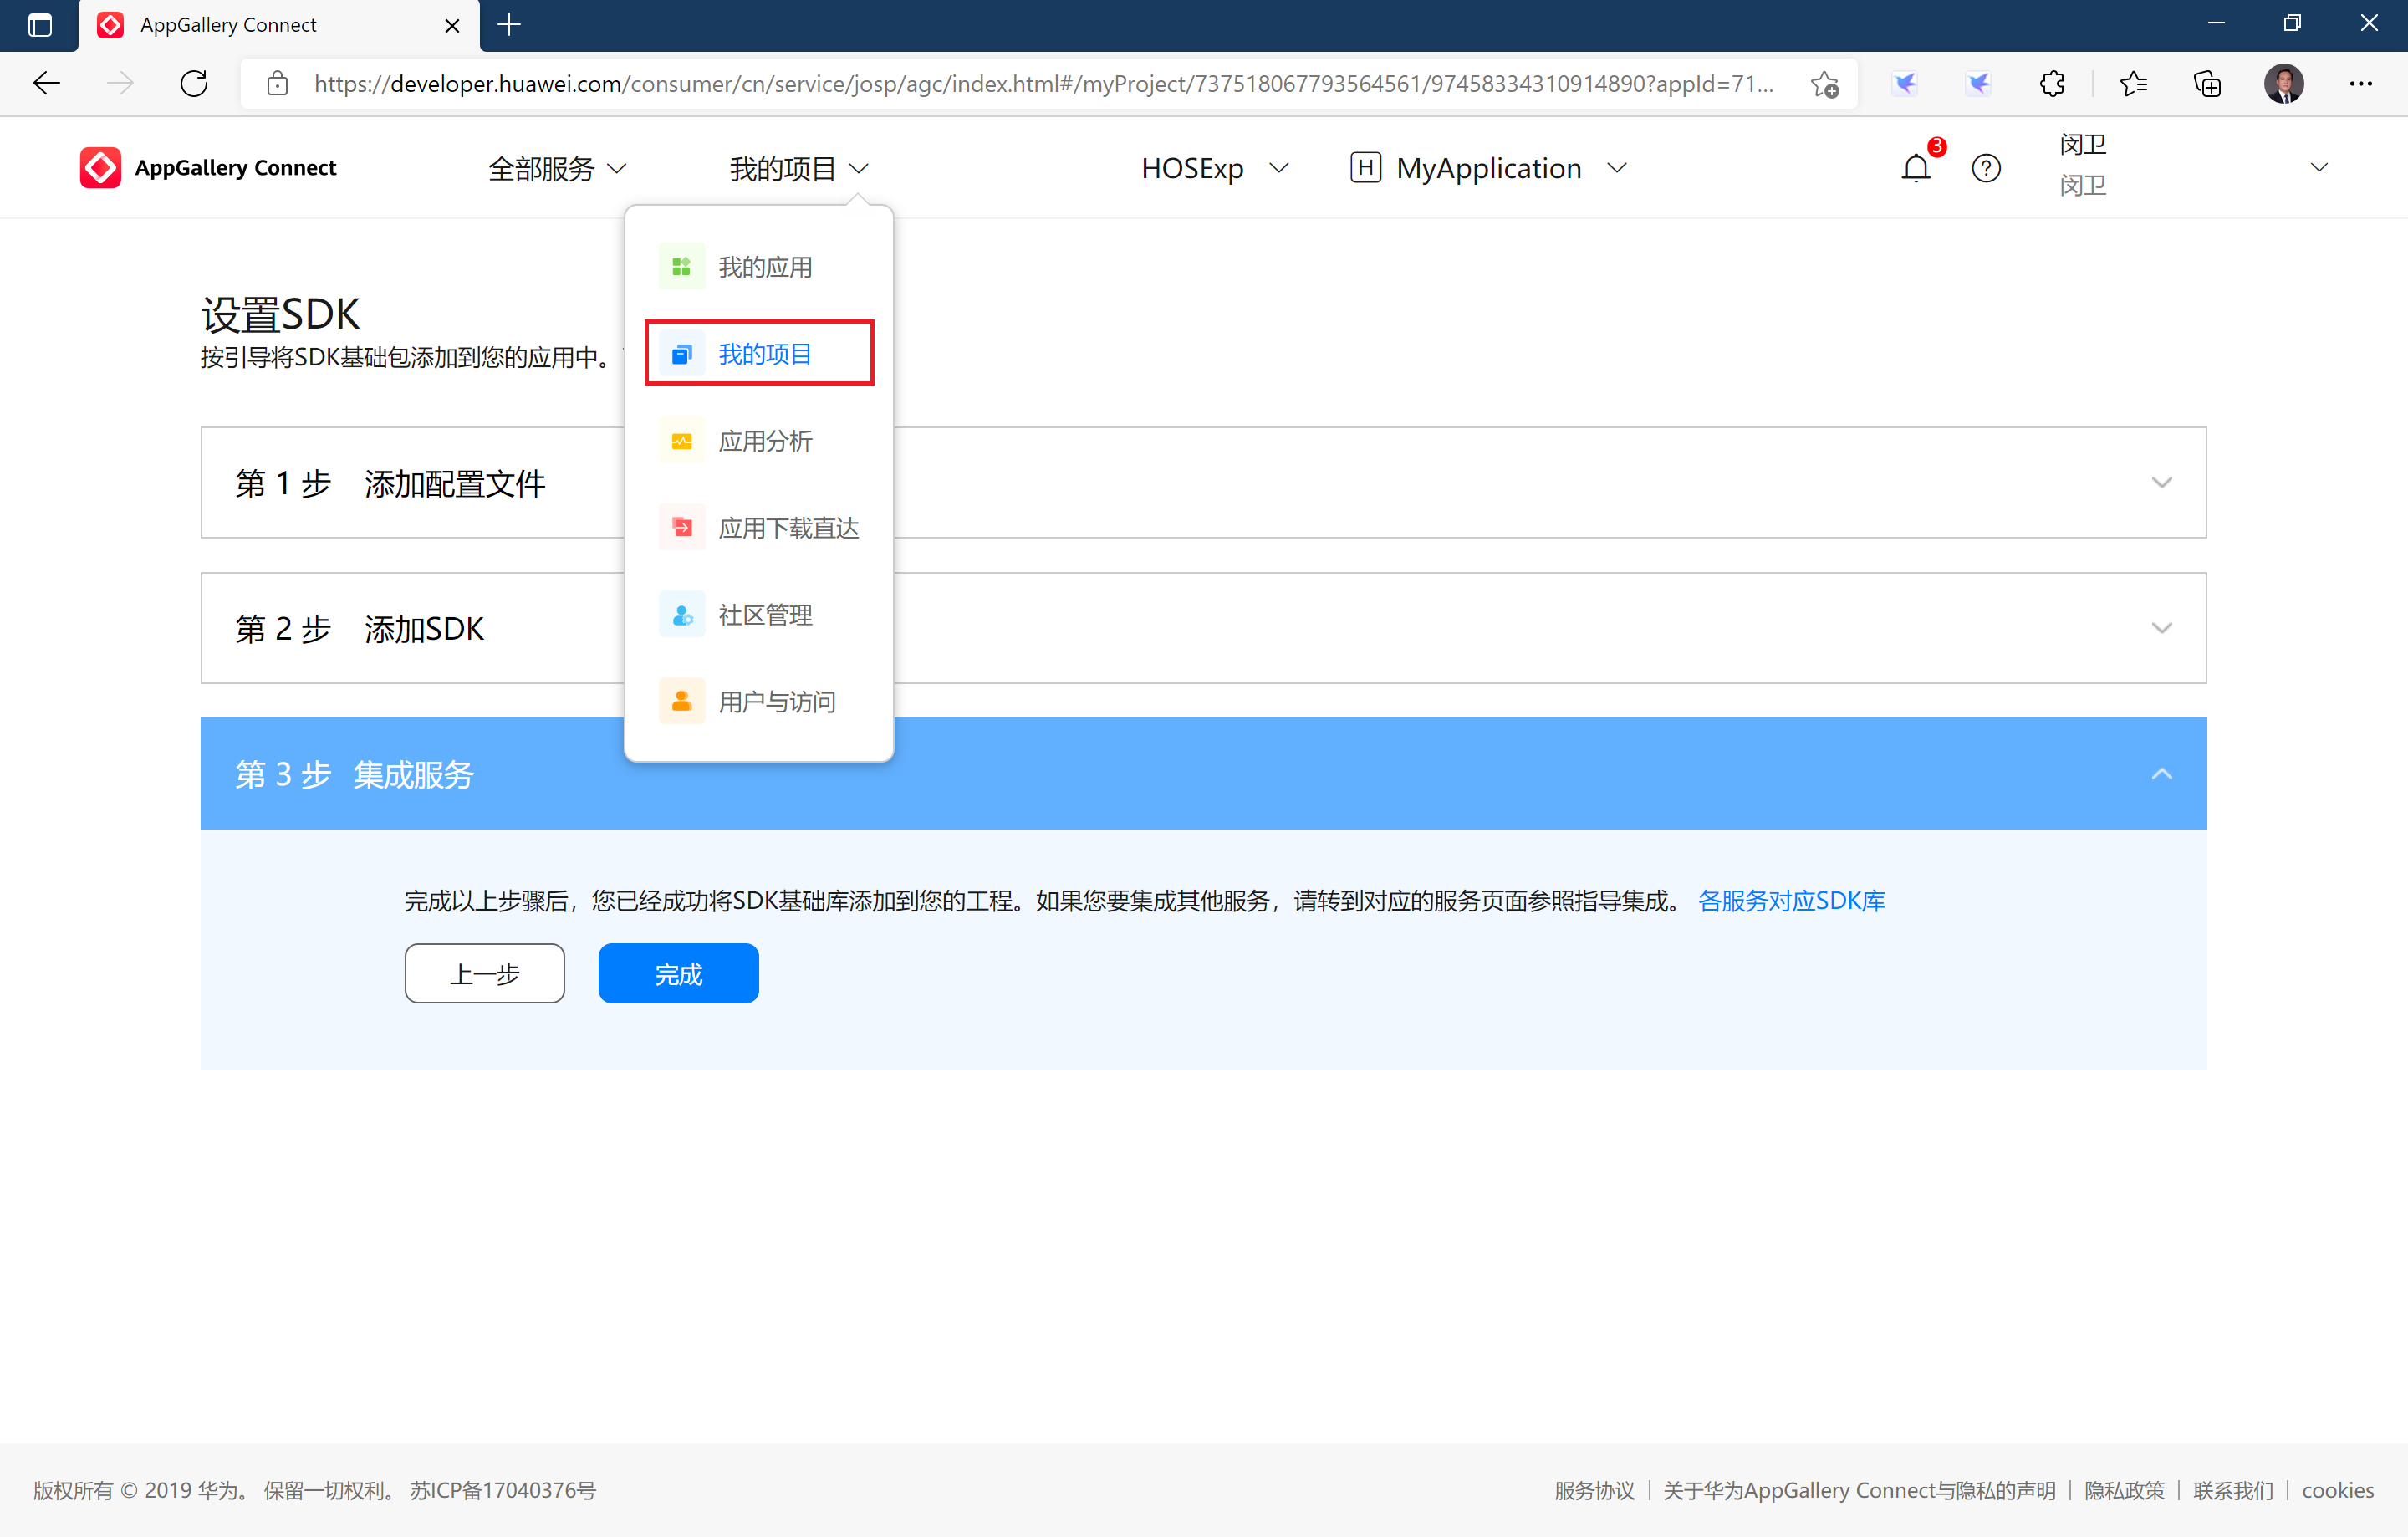This screenshot has height=1537, width=2408.
Task: Click the 上一步 button
Action: 485,973
